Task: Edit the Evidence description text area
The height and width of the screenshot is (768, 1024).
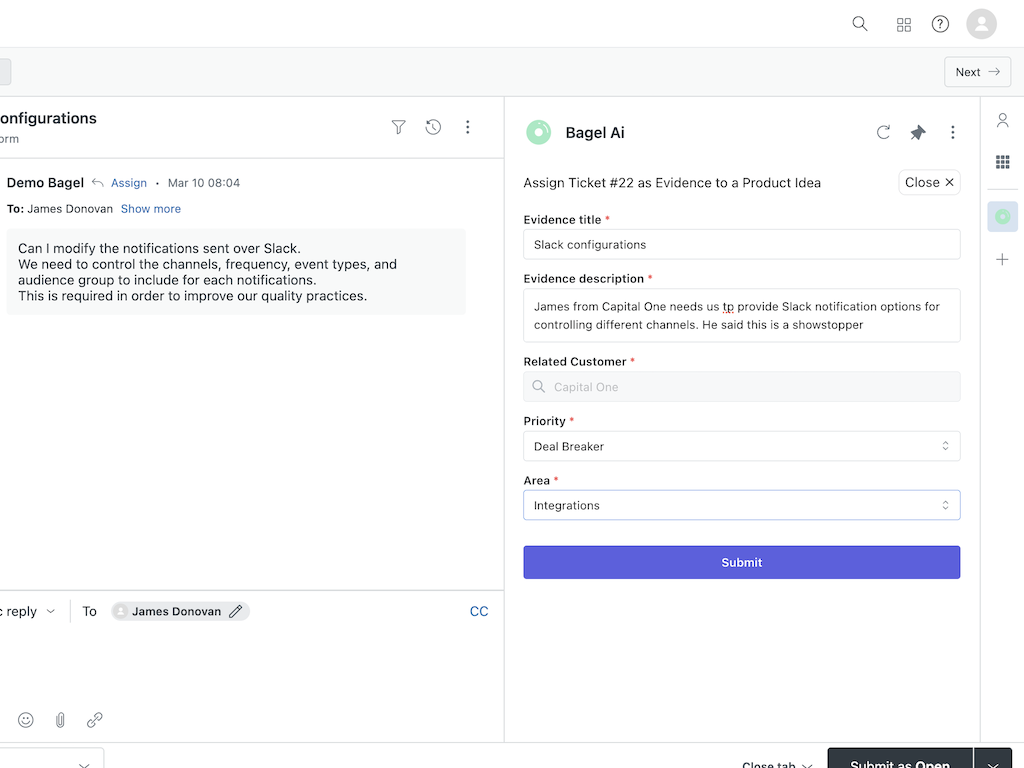Action: click(x=741, y=315)
